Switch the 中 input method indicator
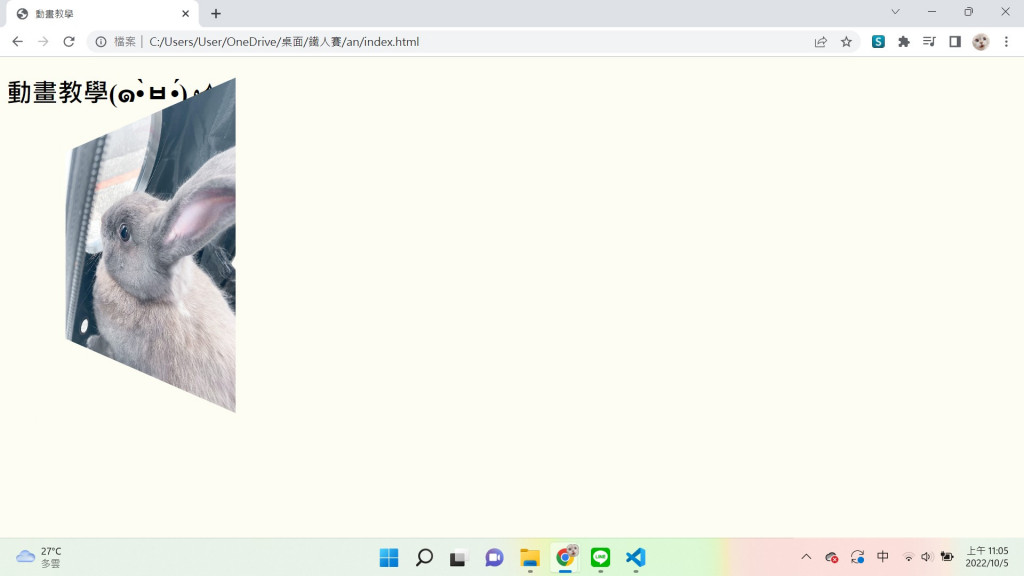Viewport: 1024px width, 576px height. [x=883, y=557]
